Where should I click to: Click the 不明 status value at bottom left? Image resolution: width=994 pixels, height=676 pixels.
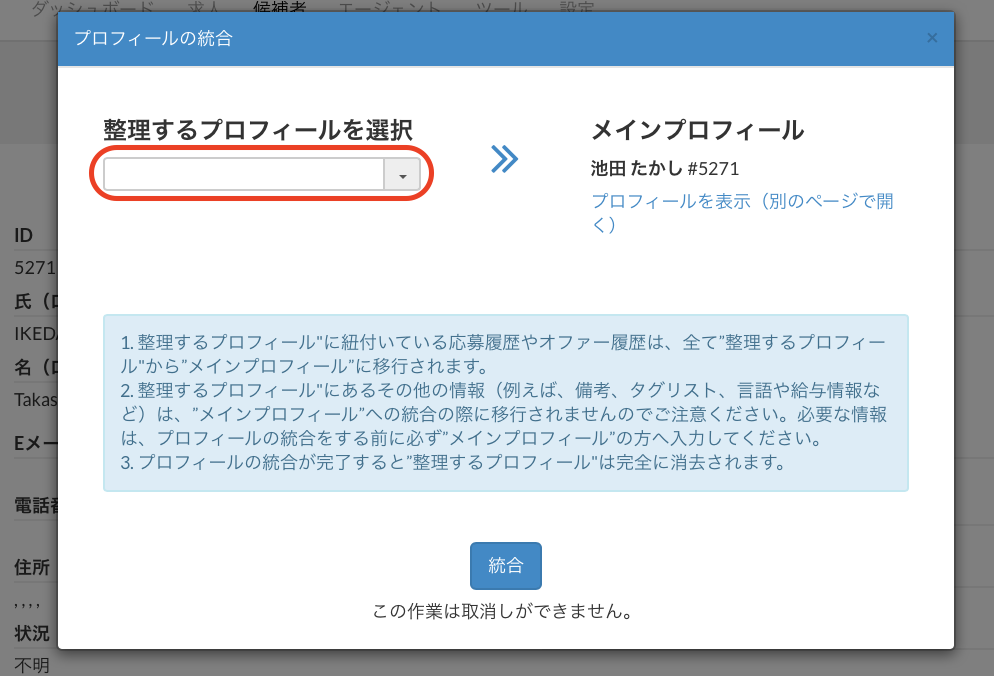[x=32, y=665]
